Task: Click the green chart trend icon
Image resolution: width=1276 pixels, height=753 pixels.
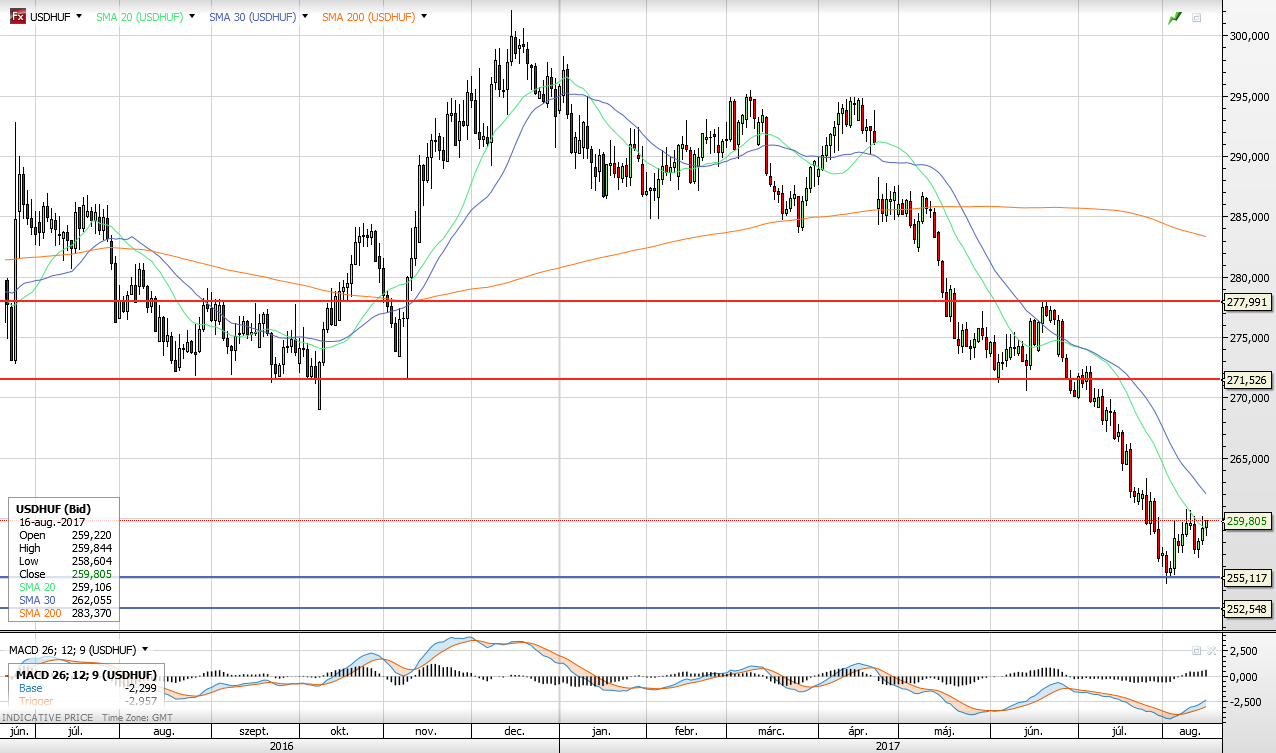Action: [1174, 18]
